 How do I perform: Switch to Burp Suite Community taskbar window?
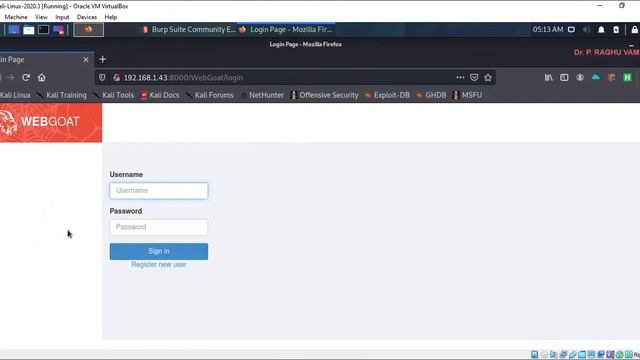point(189,29)
